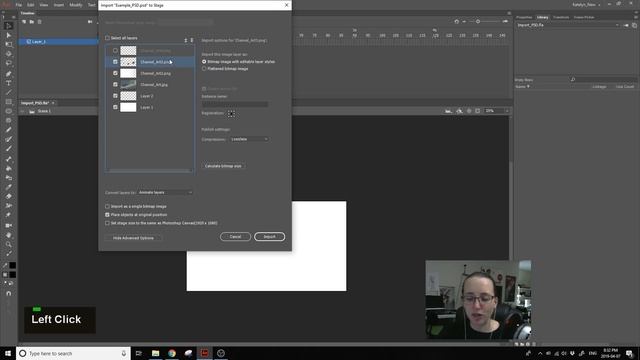This screenshot has height=360, width=640.
Task: Select the Channel_Art.jpg layer thumbnail
Action: tap(128, 84)
